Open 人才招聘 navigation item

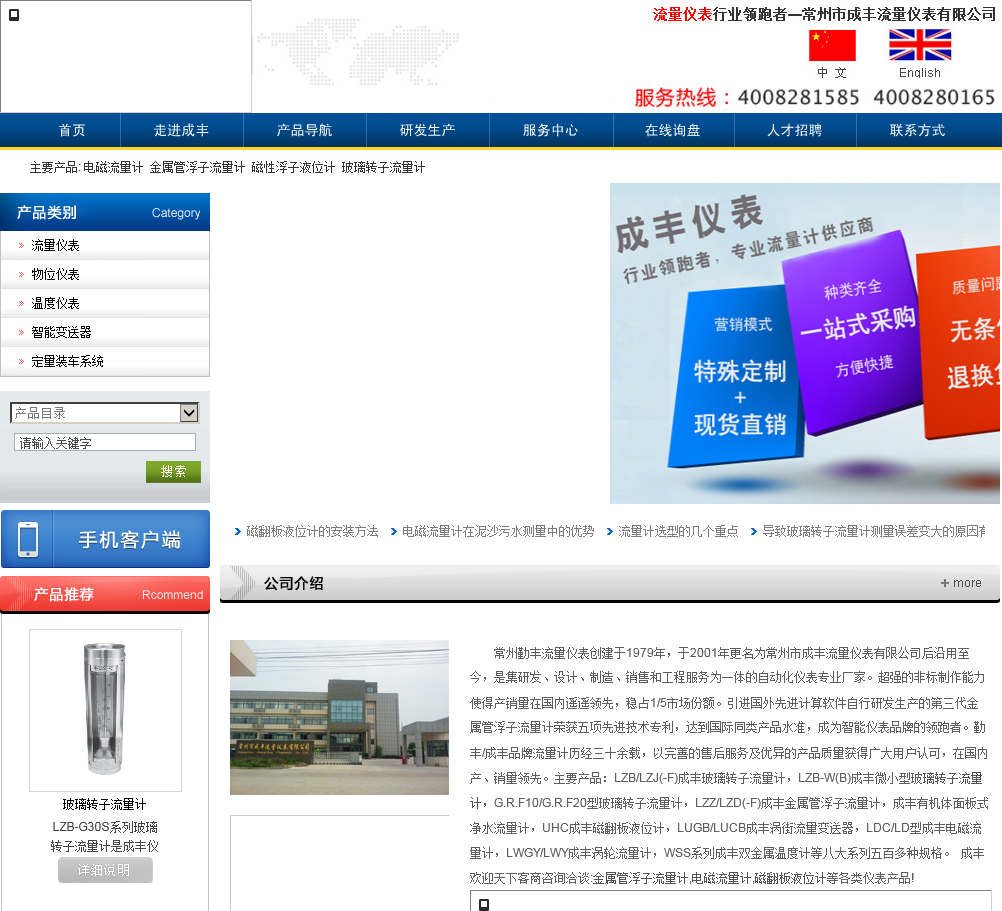click(x=795, y=130)
